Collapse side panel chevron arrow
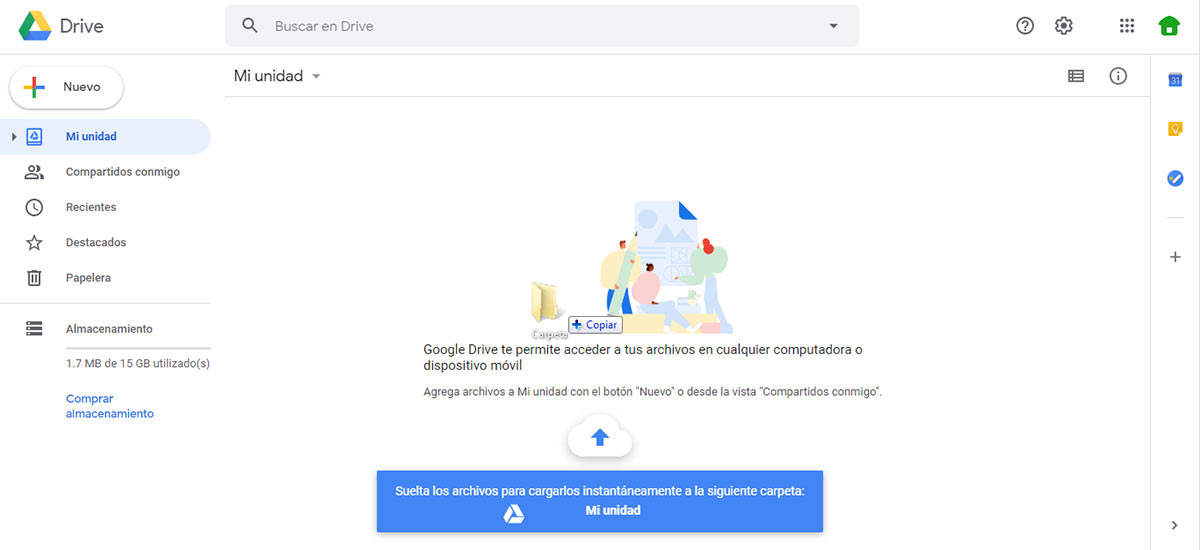Image resolution: width=1200 pixels, height=550 pixels. 1175,525
